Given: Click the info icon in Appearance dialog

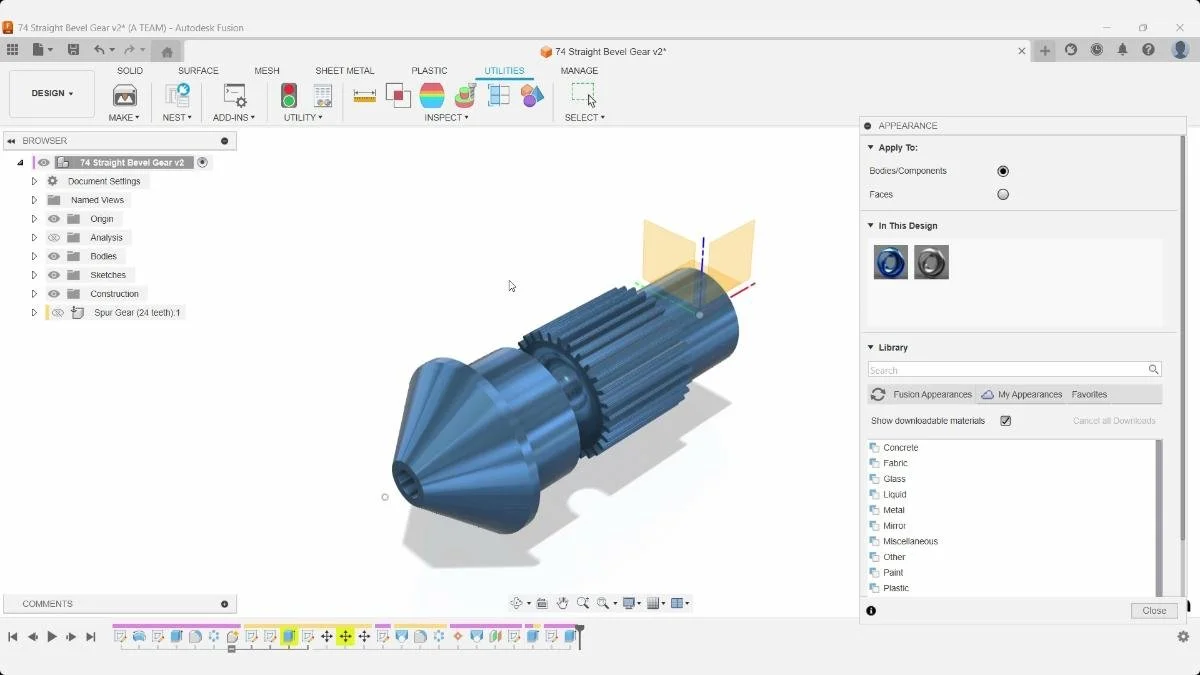Looking at the screenshot, I should [871, 611].
